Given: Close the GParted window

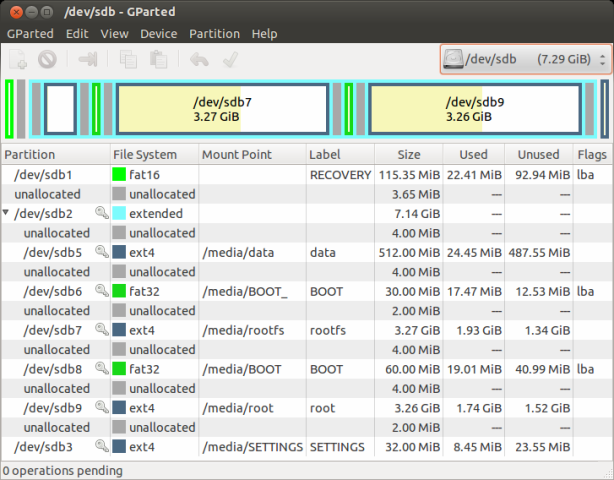Looking at the screenshot, I should click(x=16, y=12).
